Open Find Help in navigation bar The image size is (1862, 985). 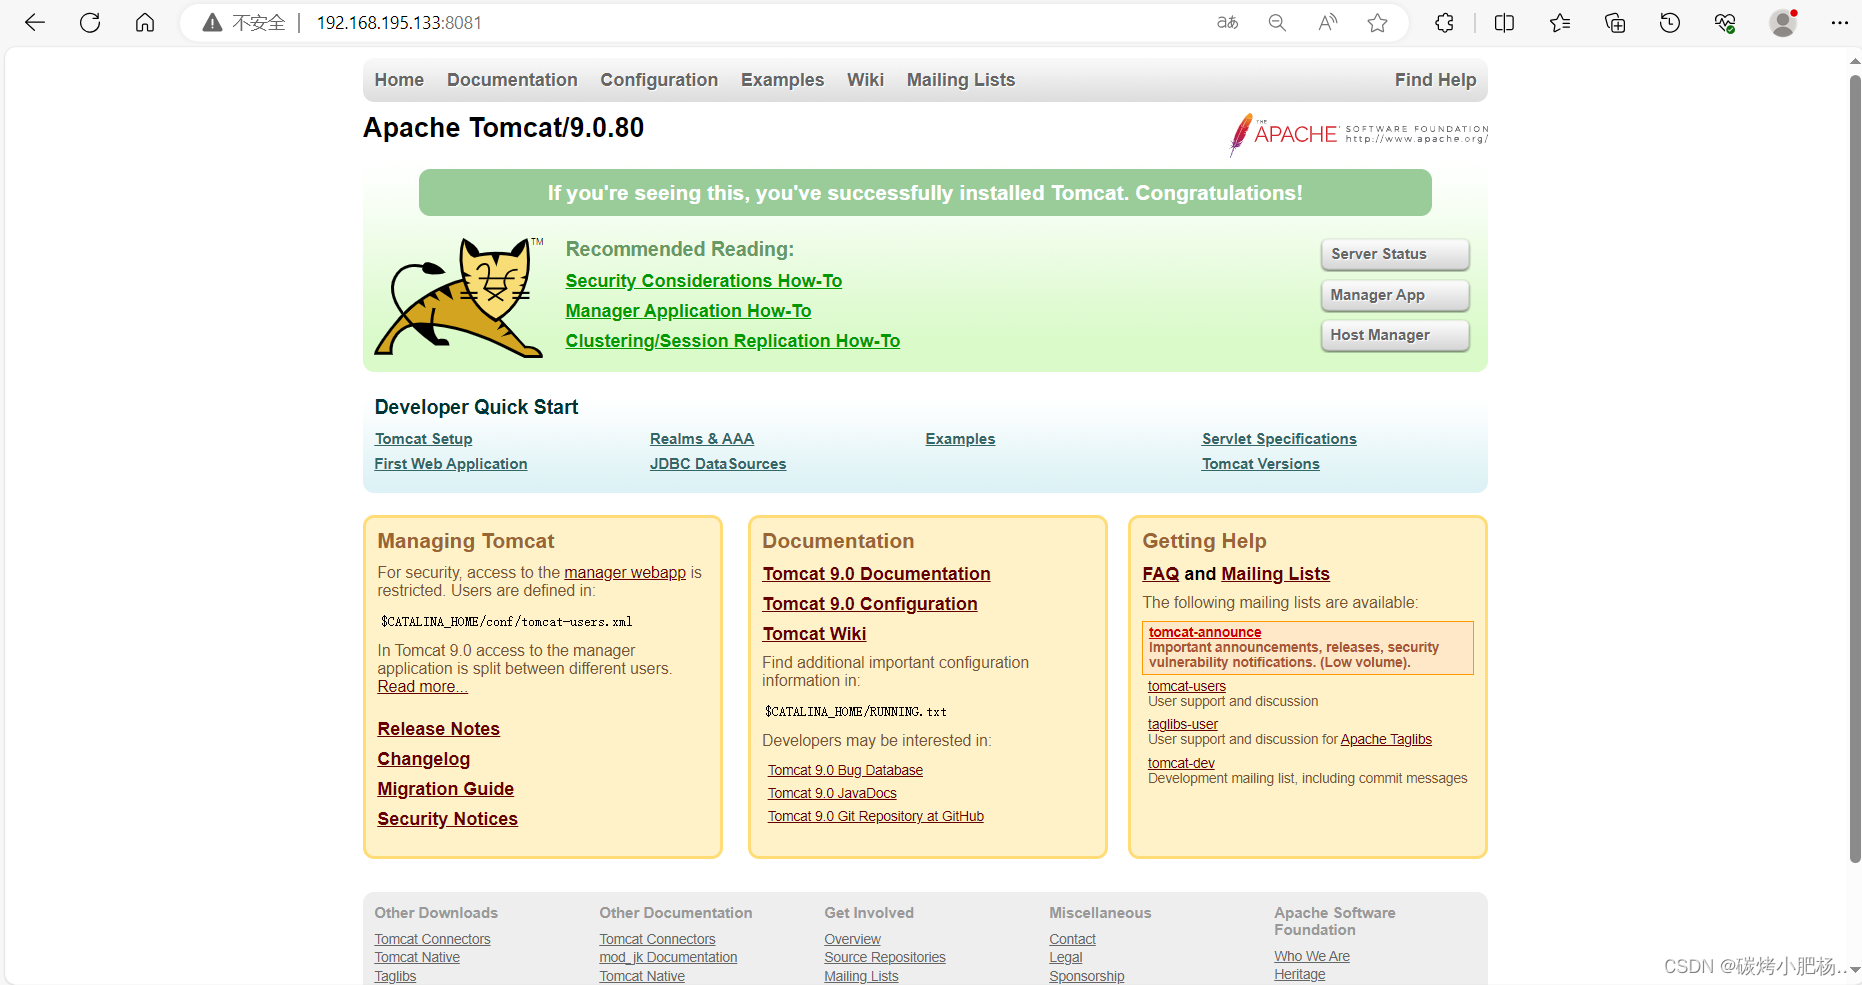coord(1435,80)
